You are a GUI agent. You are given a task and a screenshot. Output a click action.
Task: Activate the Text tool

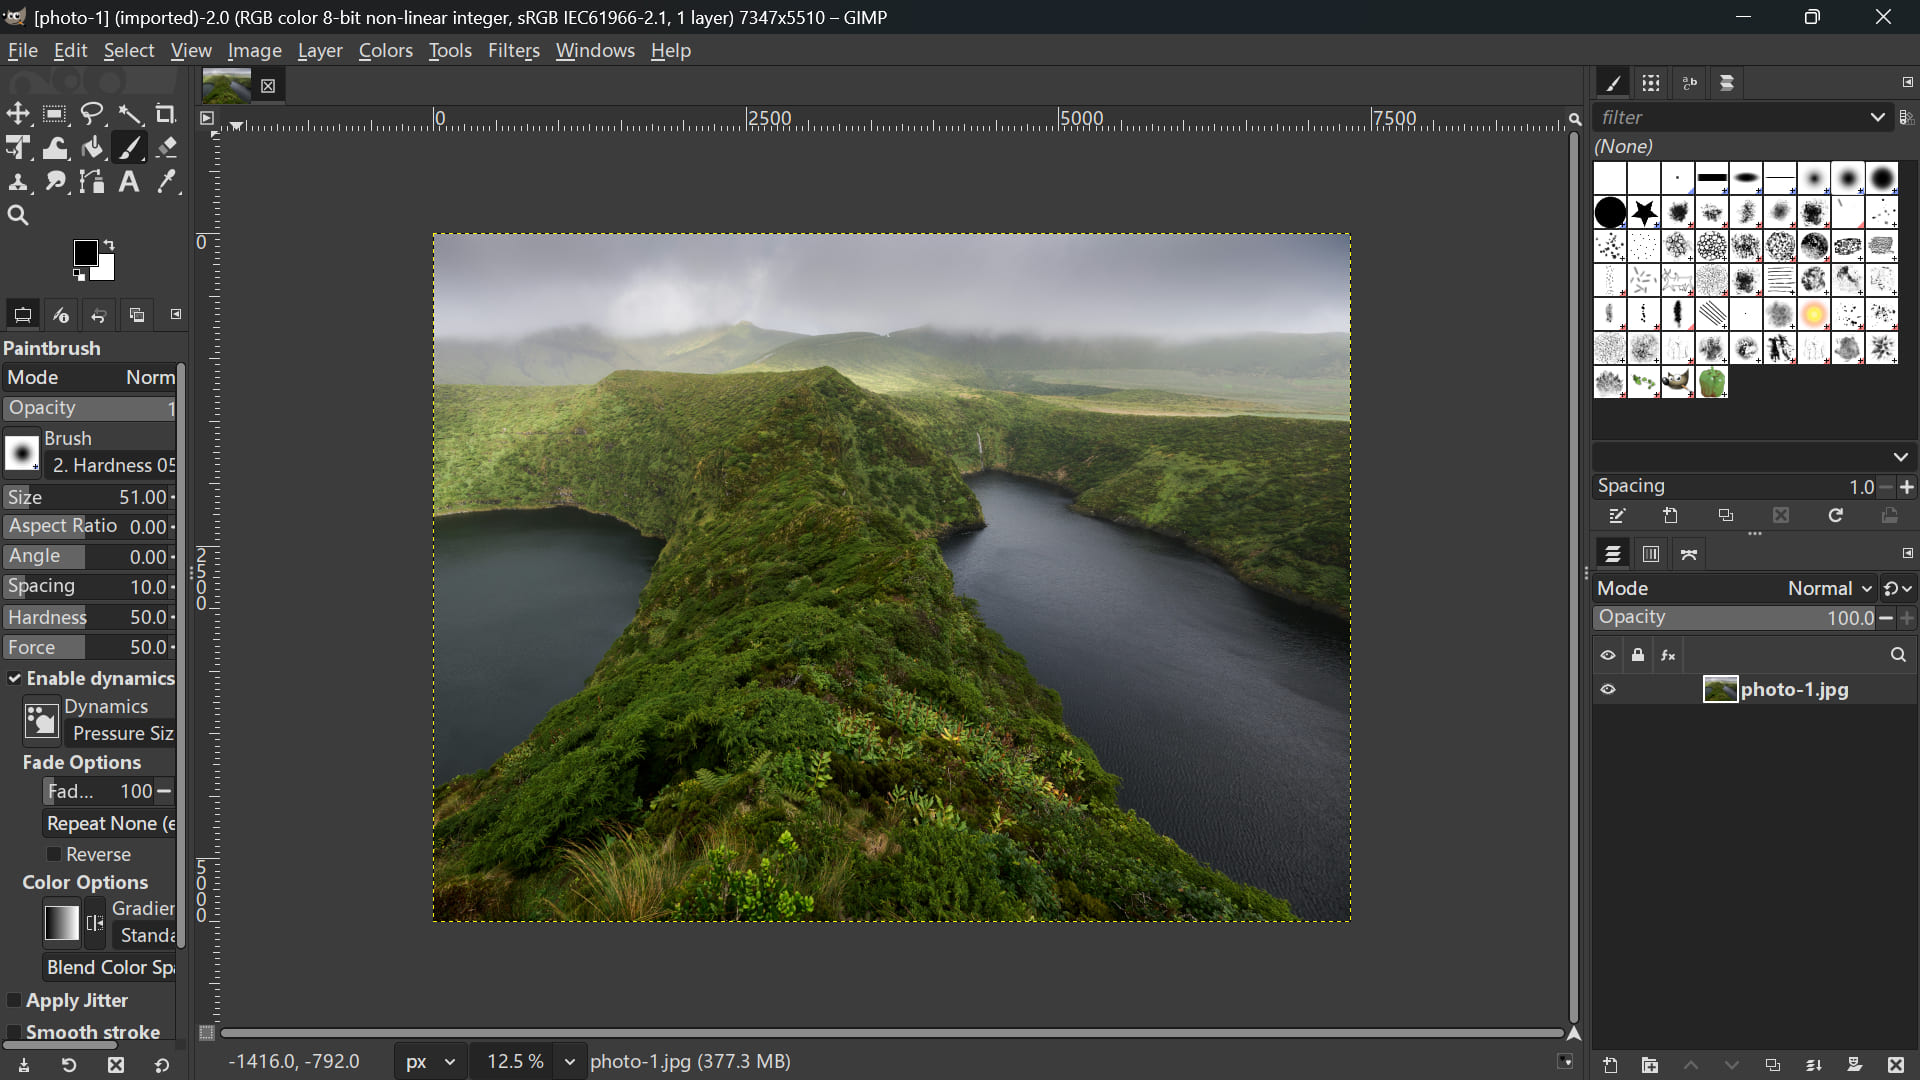[128, 181]
